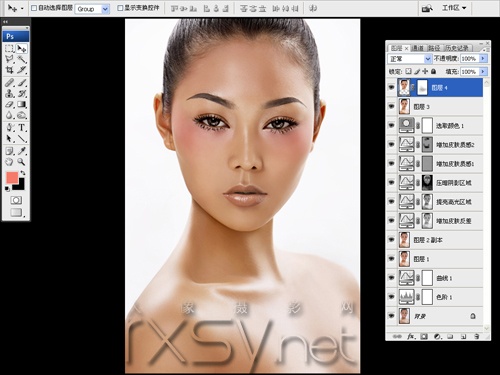
Task: Select the Blur tool
Action: pos(10,115)
